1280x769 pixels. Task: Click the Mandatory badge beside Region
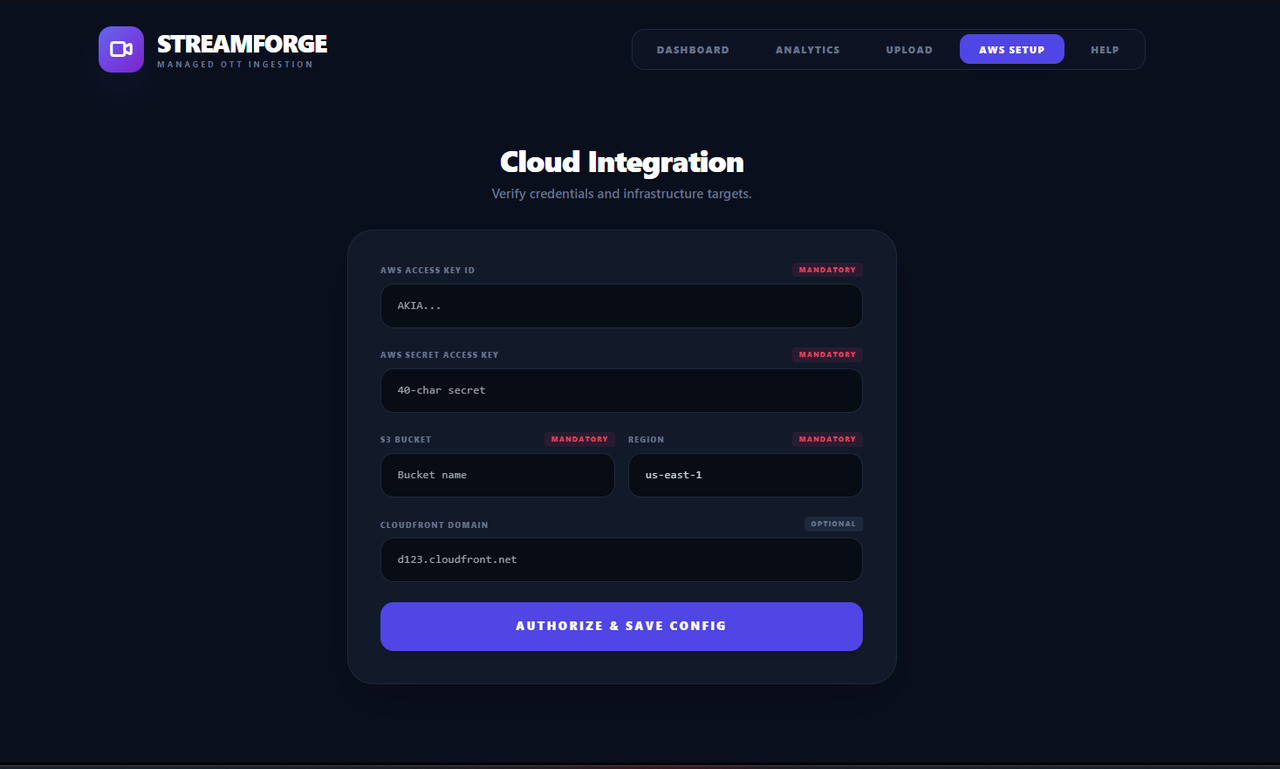pos(827,439)
